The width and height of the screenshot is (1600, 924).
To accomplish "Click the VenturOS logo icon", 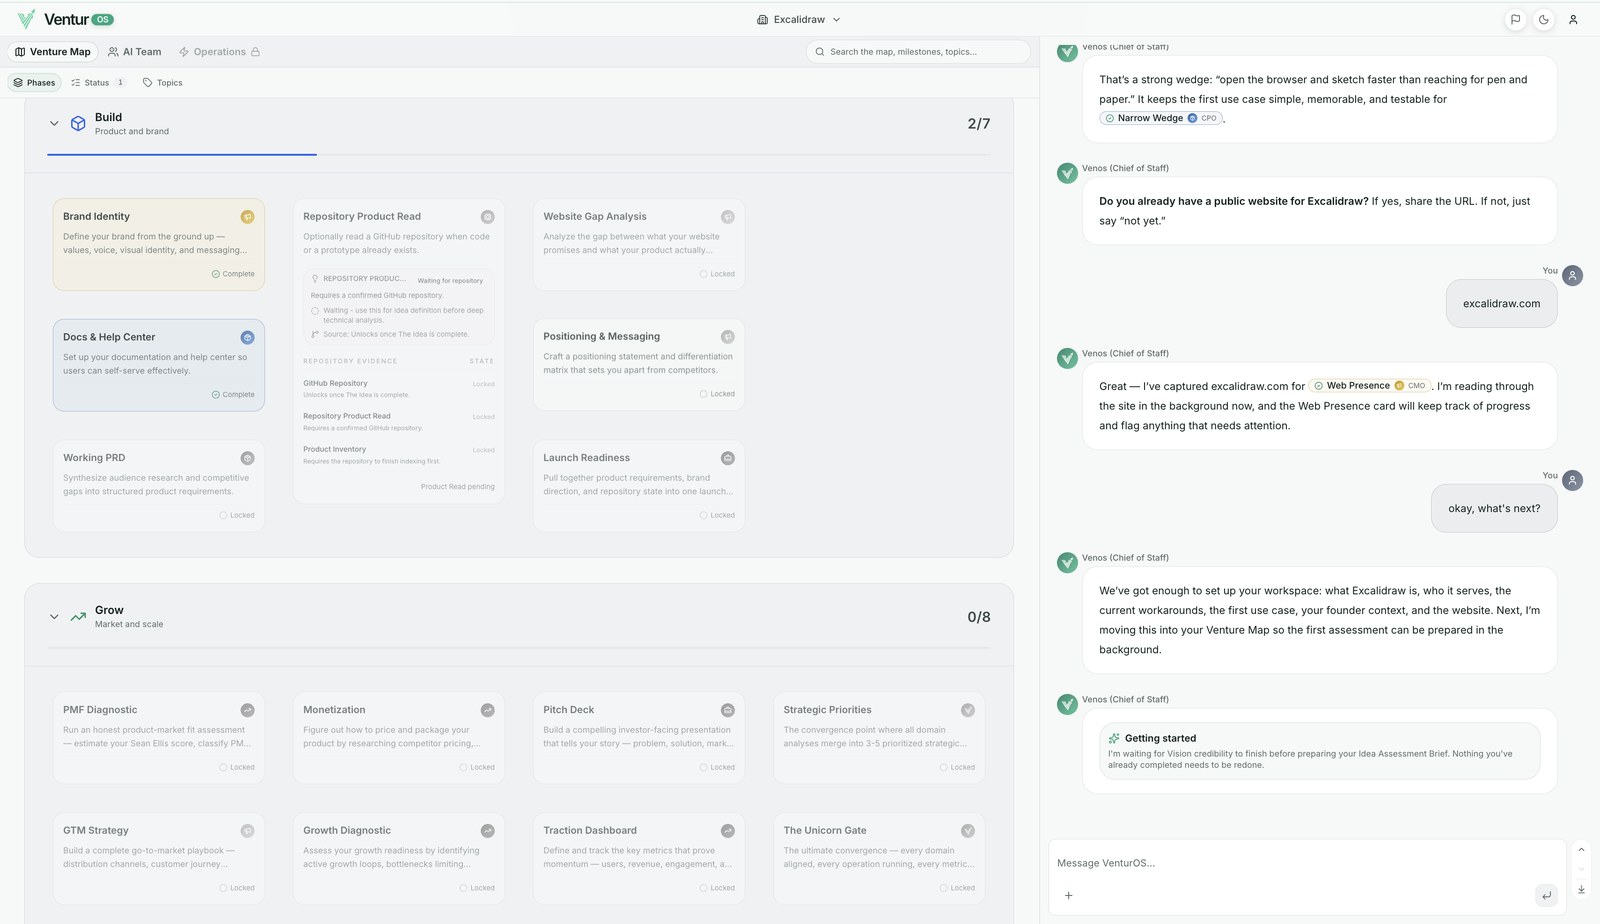I will point(26,19).
